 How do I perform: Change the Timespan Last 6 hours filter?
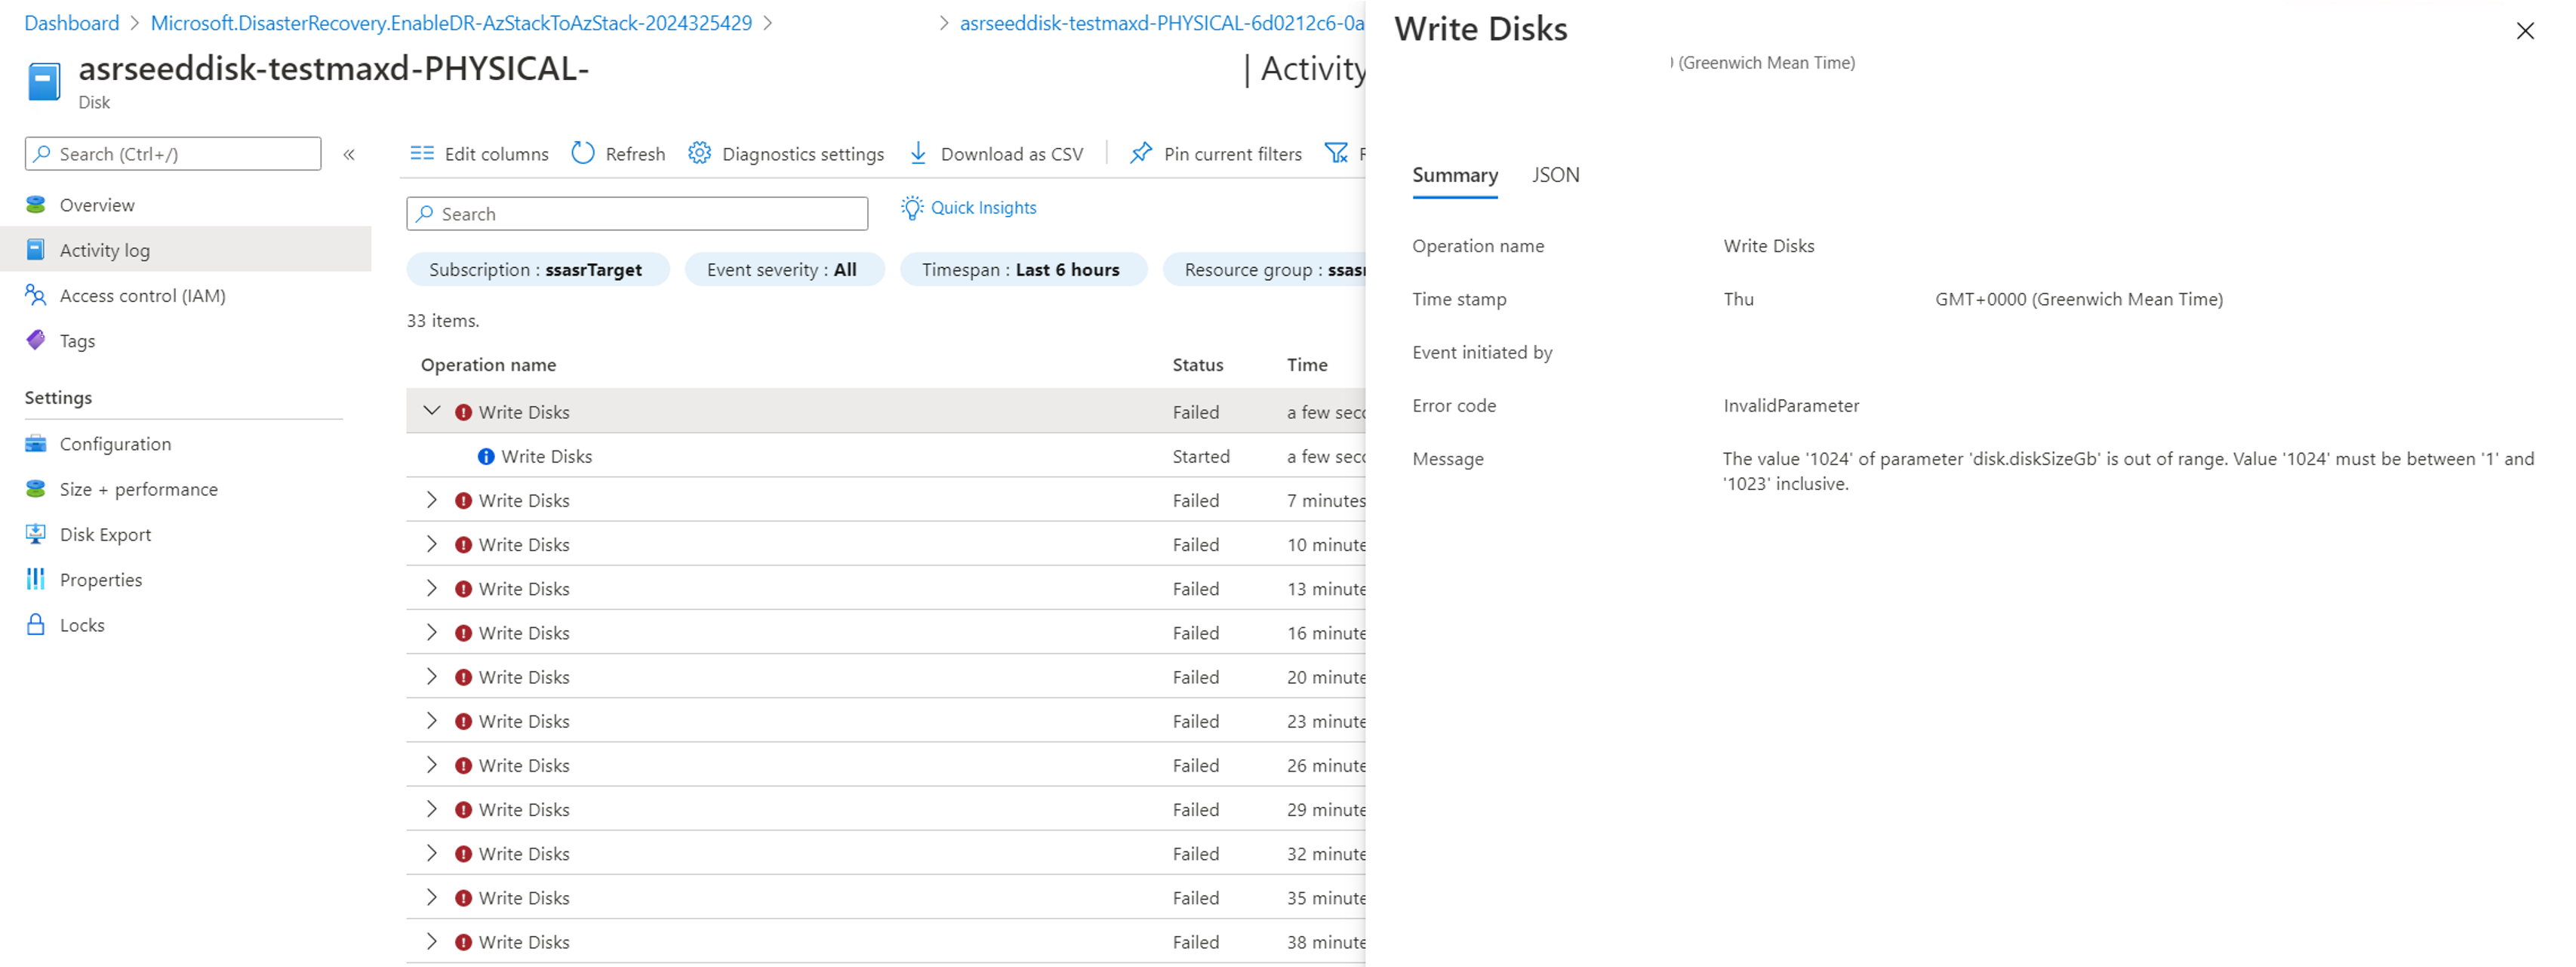click(x=1022, y=269)
